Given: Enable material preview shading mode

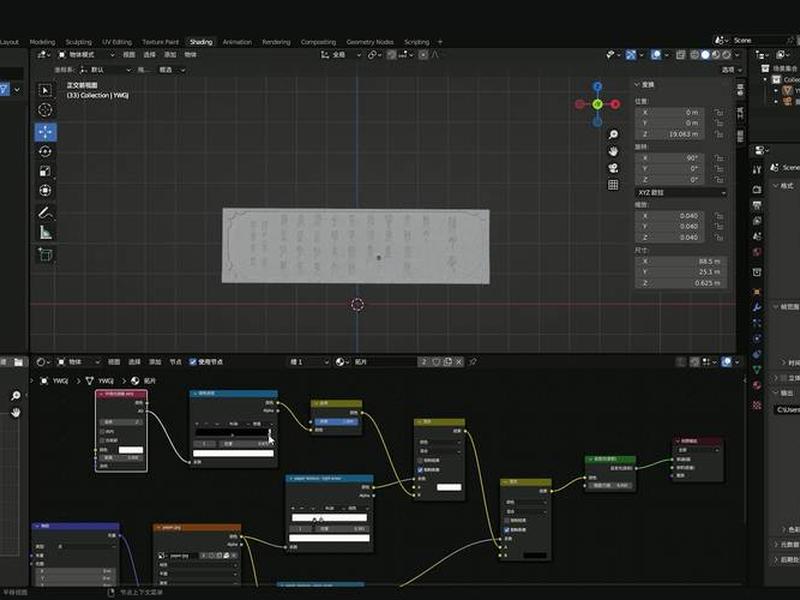Looking at the screenshot, I should pyautogui.click(x=716, y=55).
